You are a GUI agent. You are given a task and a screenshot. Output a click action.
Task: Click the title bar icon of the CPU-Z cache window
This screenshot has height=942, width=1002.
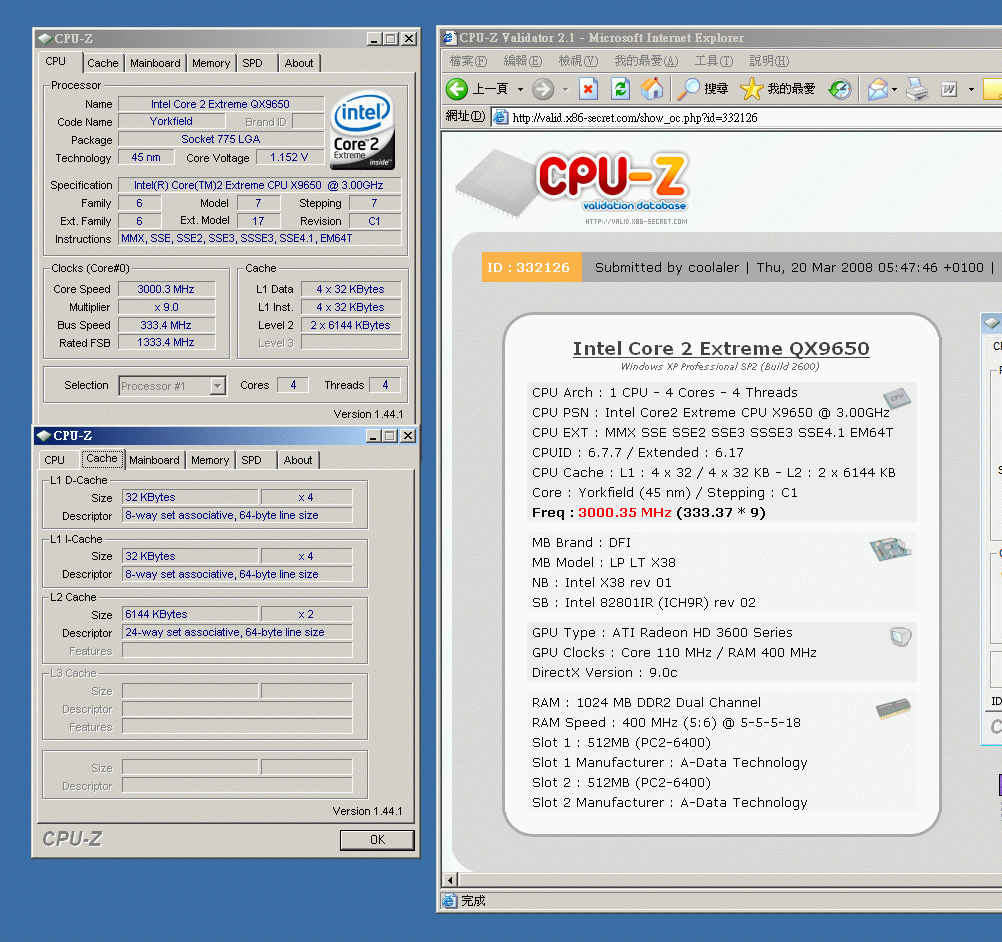pos(43,436)
